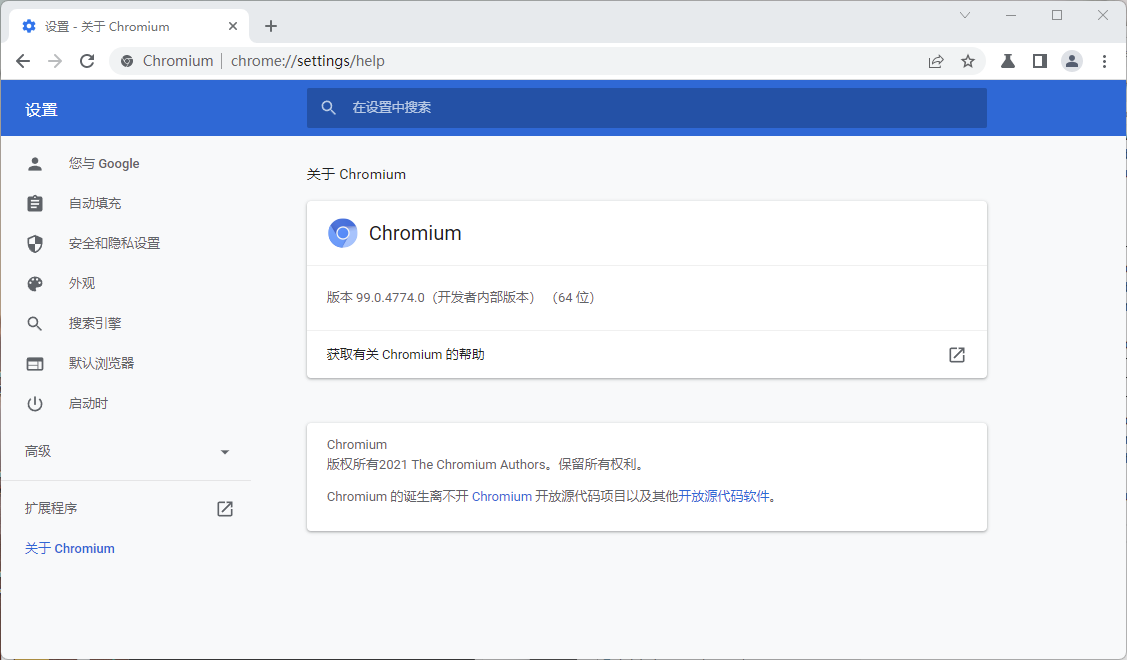Select the 您与 Google profile icon
Image resolution: width=1127 pixels, height=660 pixels.
35,163
